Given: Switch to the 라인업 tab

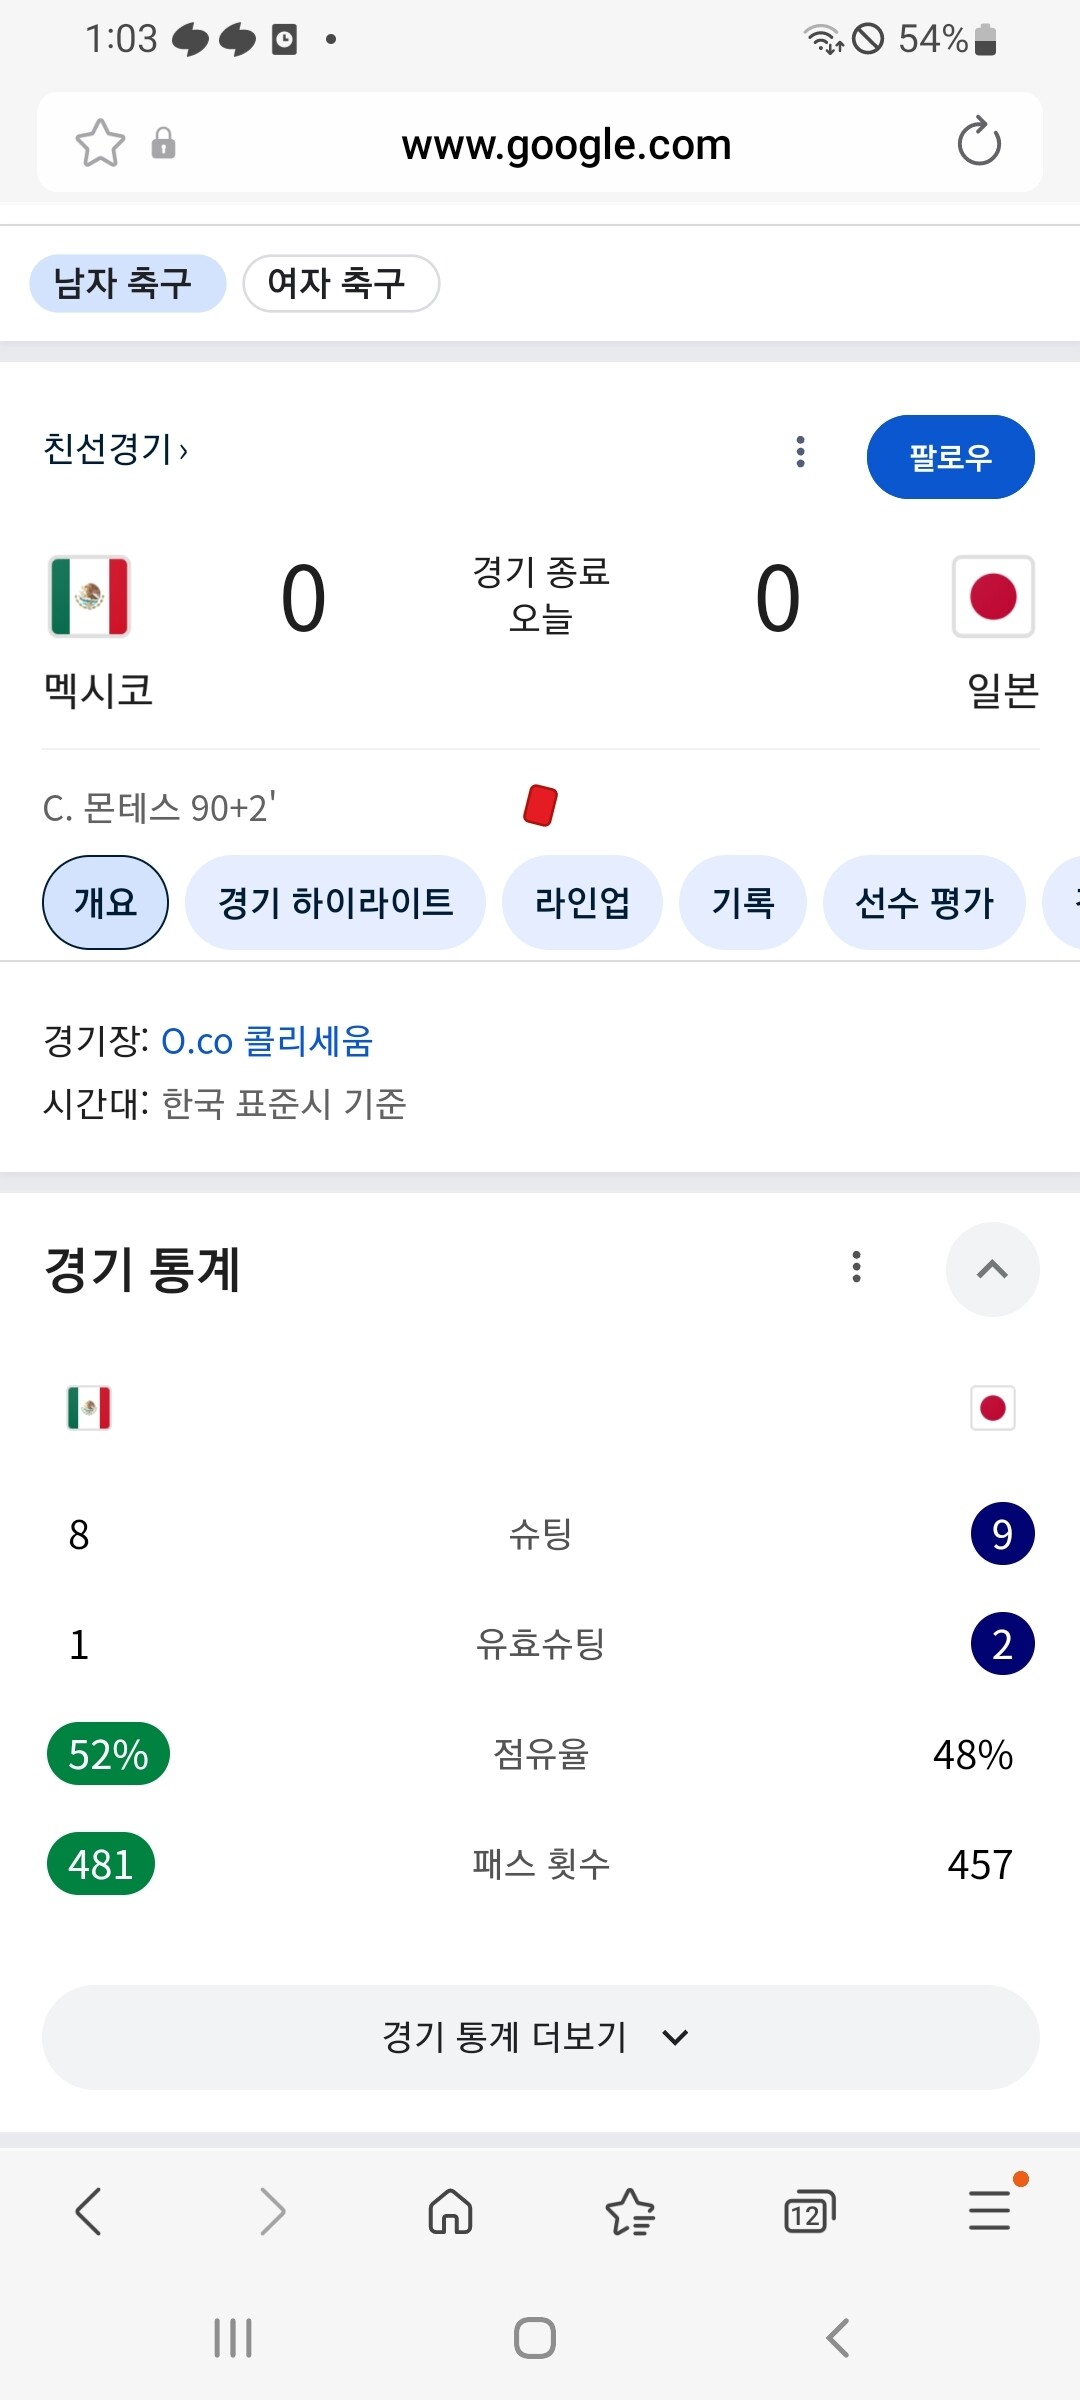Looking at the screenshot, I should [x=582, y=903].
